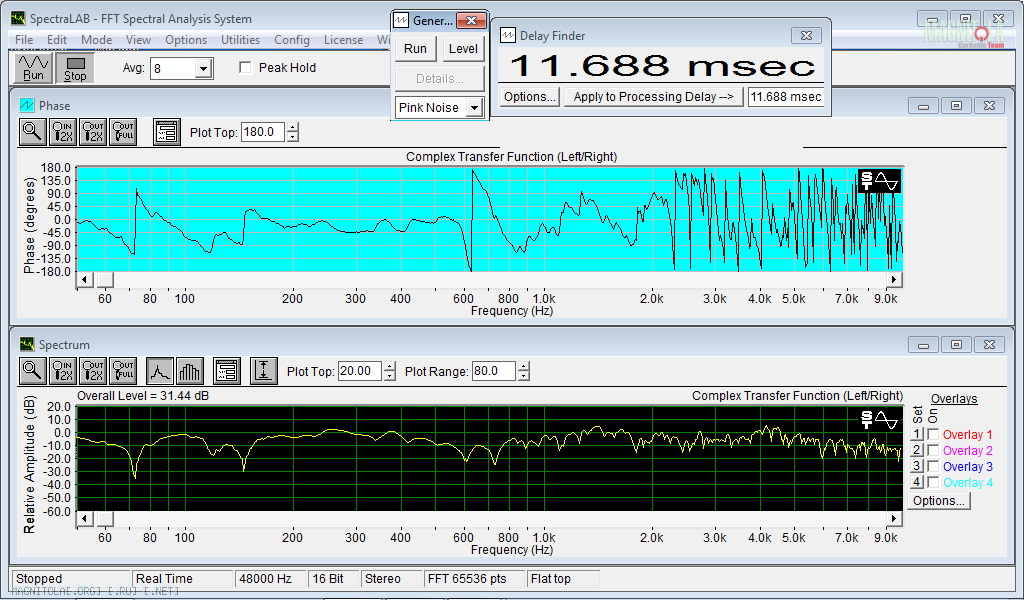Viewport: 1024px width, 600px height.
Task: Open the Config menu
Action: click(x=292, y=40)
